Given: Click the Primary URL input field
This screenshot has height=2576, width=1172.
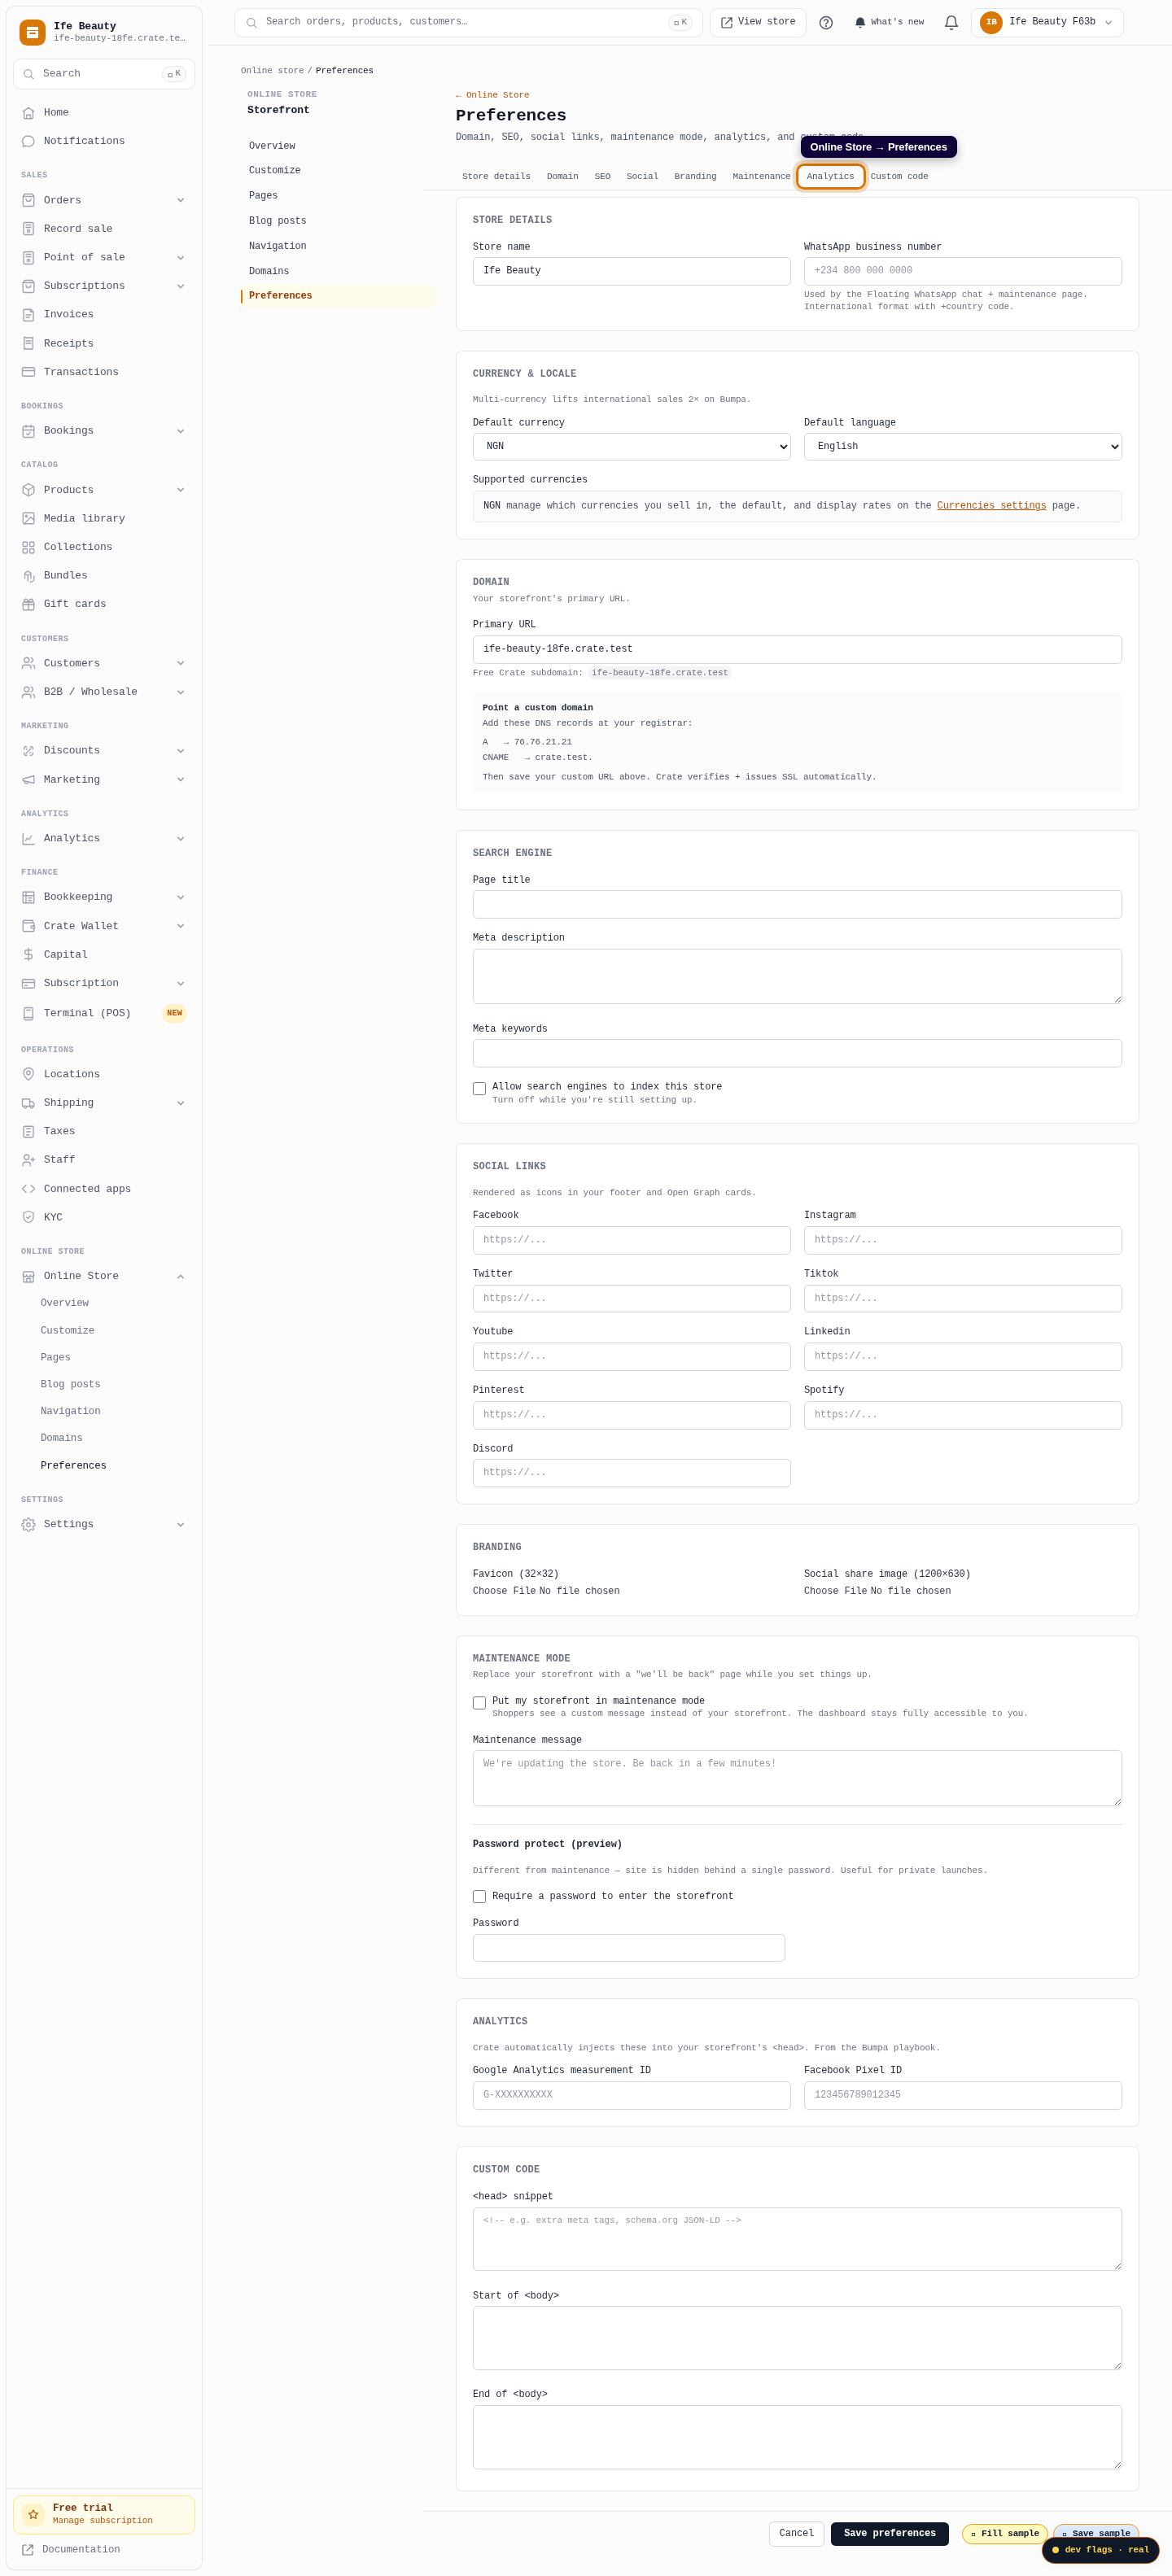Looking at the screenshot, I should click(x=797, y=649).
